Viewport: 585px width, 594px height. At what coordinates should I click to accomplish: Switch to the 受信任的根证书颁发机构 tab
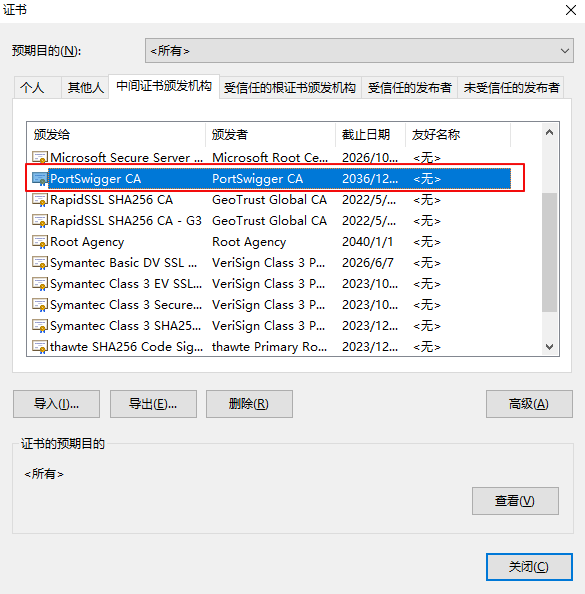tap(290, 88)
